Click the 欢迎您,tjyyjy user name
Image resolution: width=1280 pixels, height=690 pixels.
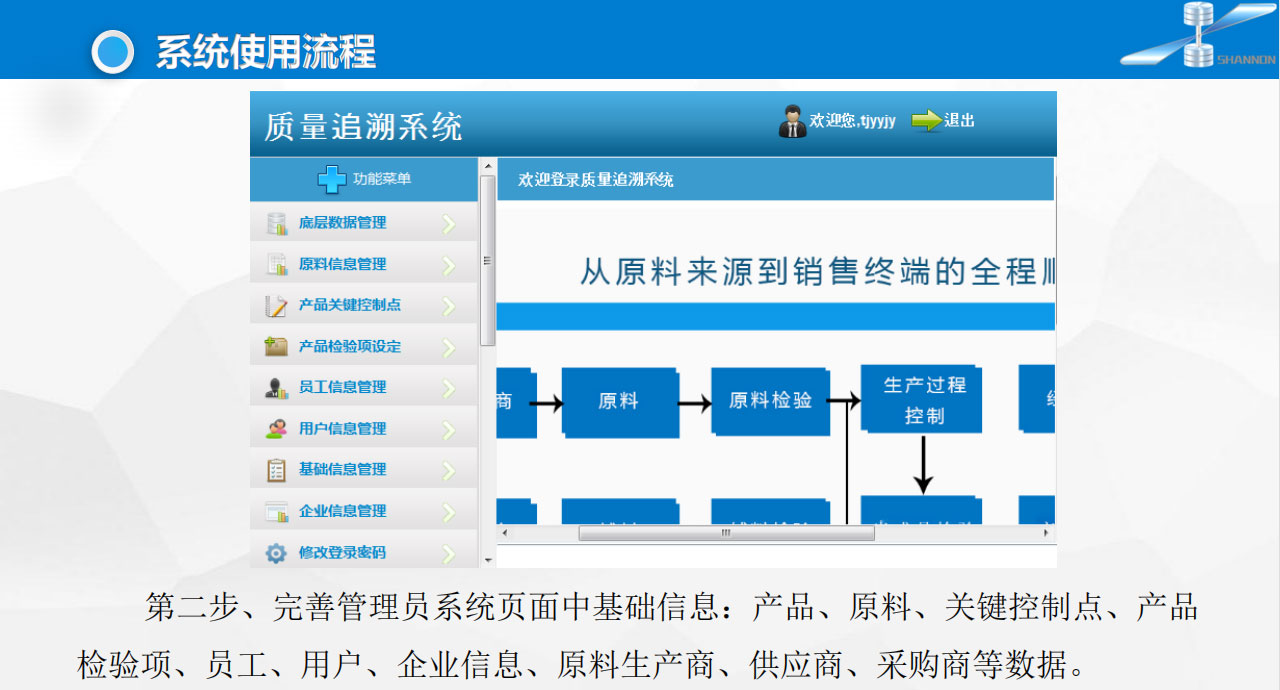852,121
